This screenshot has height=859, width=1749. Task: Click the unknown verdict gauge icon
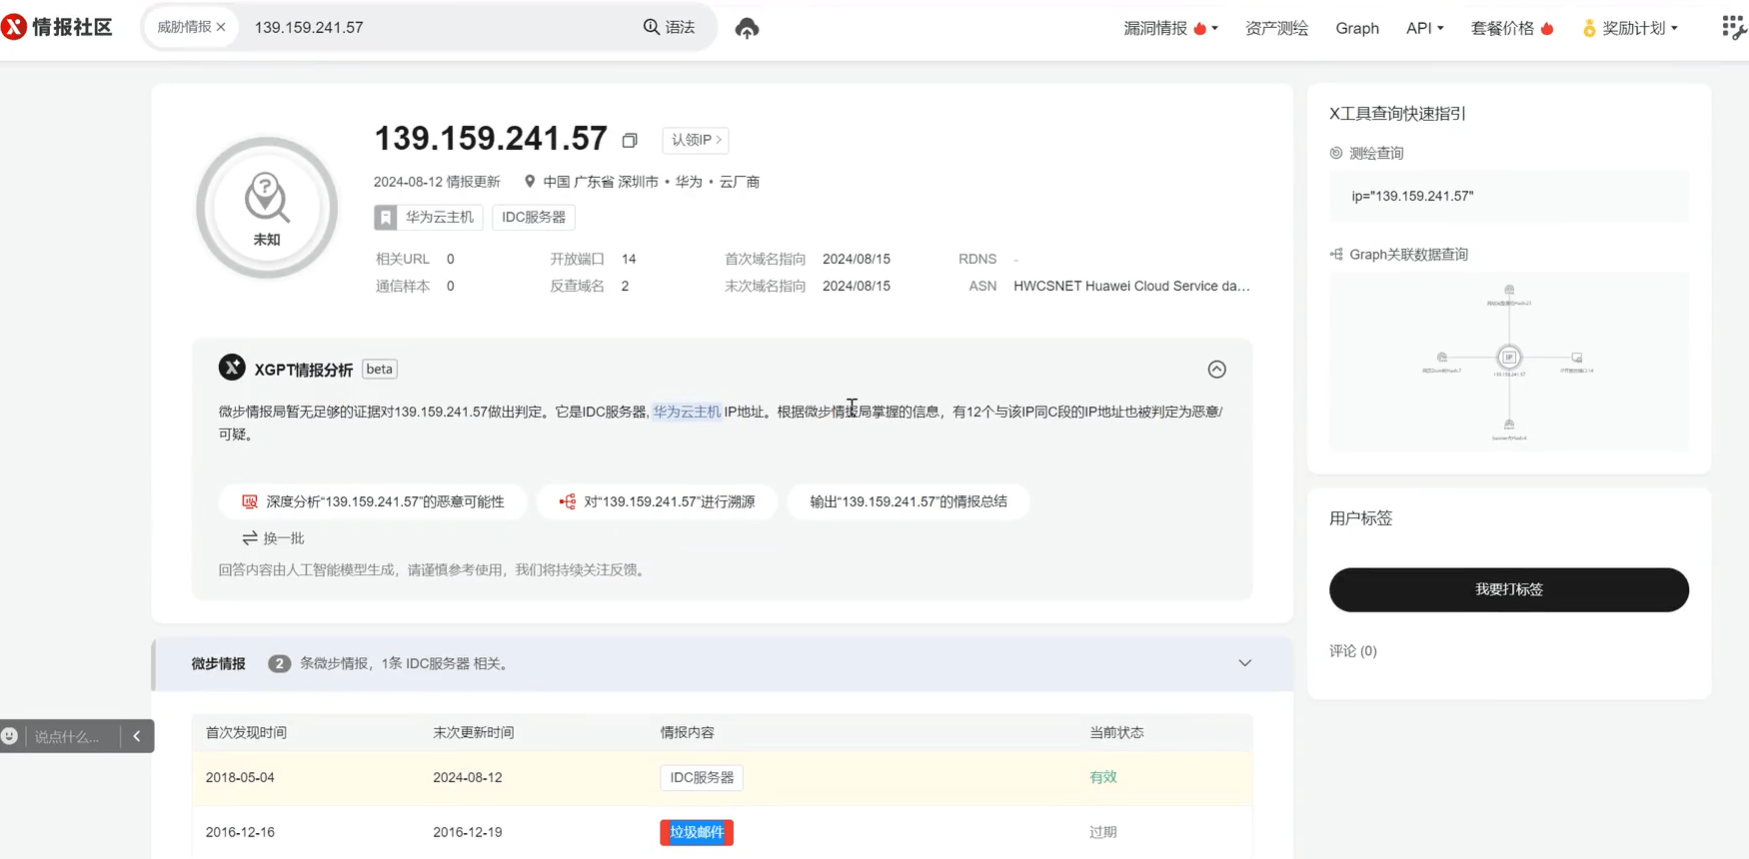267,207
